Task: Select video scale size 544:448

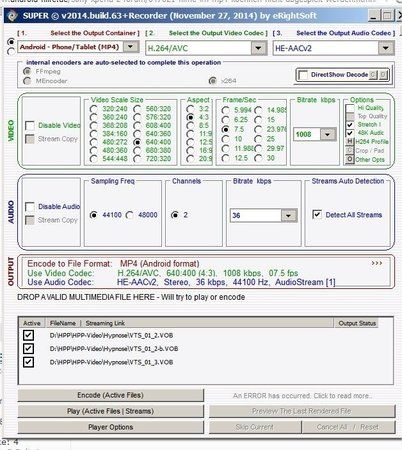Action: point(94,159)
